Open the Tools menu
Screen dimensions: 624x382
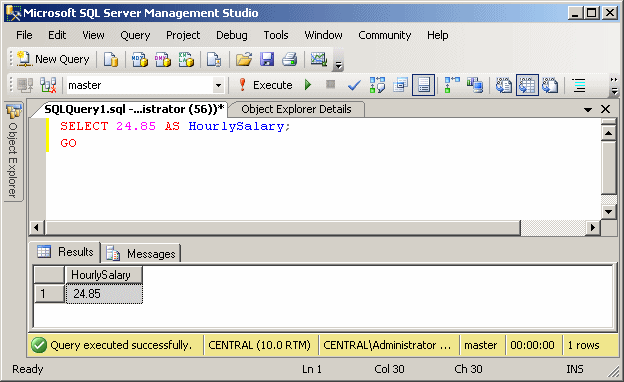pyautogui.click(x=276, y=35)
